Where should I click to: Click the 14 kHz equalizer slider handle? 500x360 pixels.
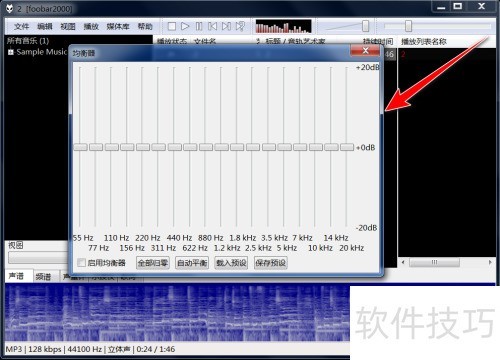tap(331, 147)
